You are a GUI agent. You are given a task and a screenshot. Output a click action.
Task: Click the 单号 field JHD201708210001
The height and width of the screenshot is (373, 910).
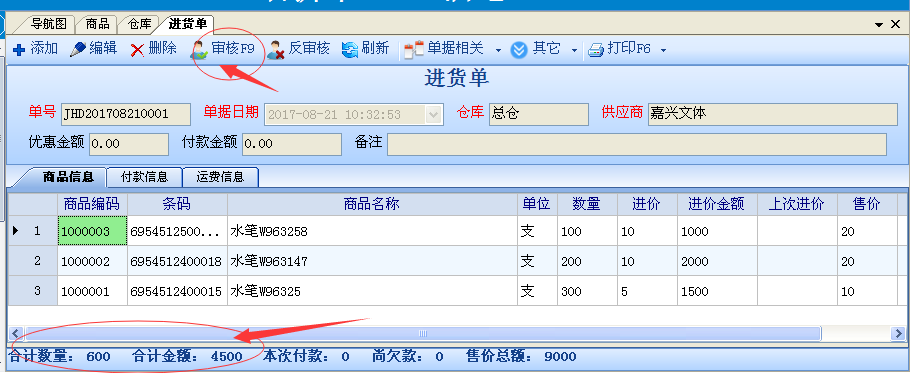pos(125,114)
